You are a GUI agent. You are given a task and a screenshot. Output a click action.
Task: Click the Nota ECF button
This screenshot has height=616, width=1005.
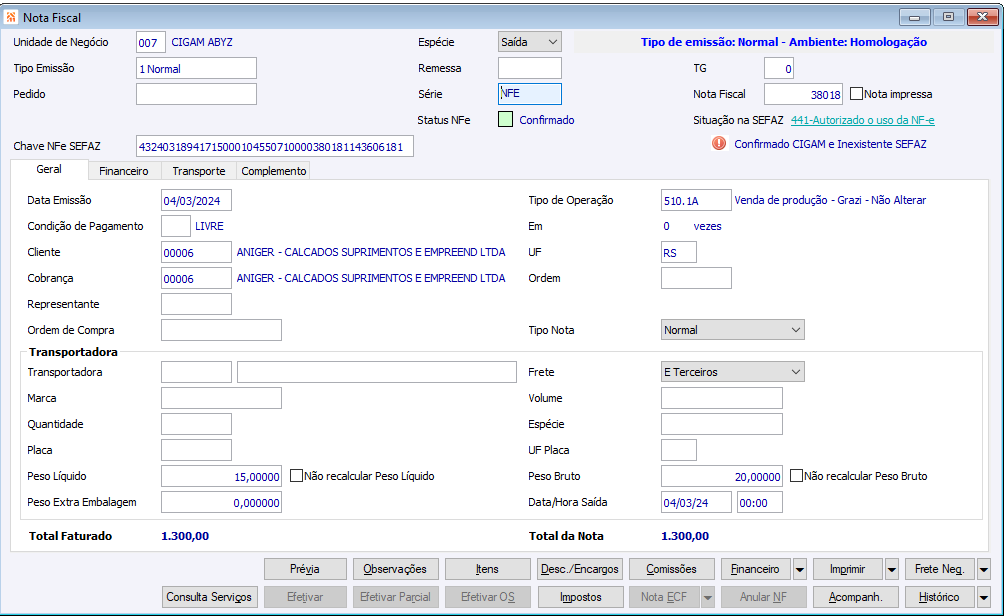(664, 597)
